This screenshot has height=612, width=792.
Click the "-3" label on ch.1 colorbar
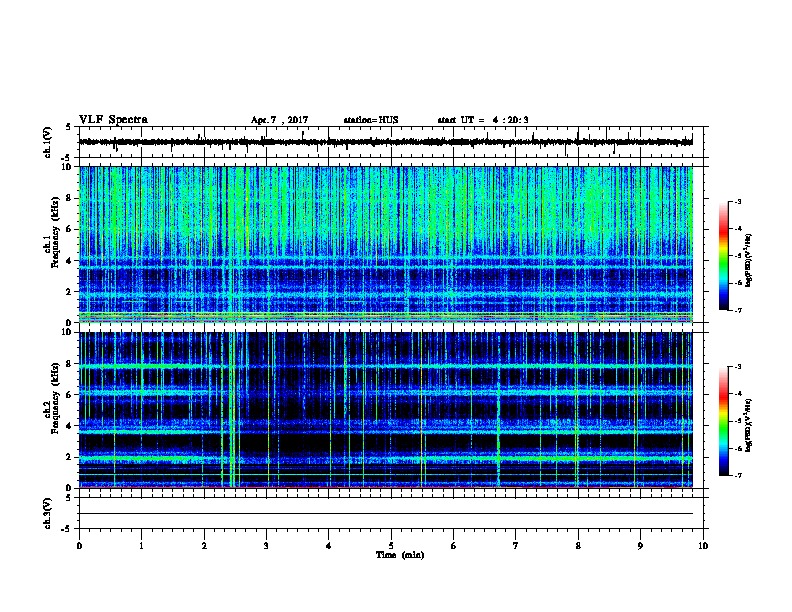pyautogui.click(x=737, y=201)
